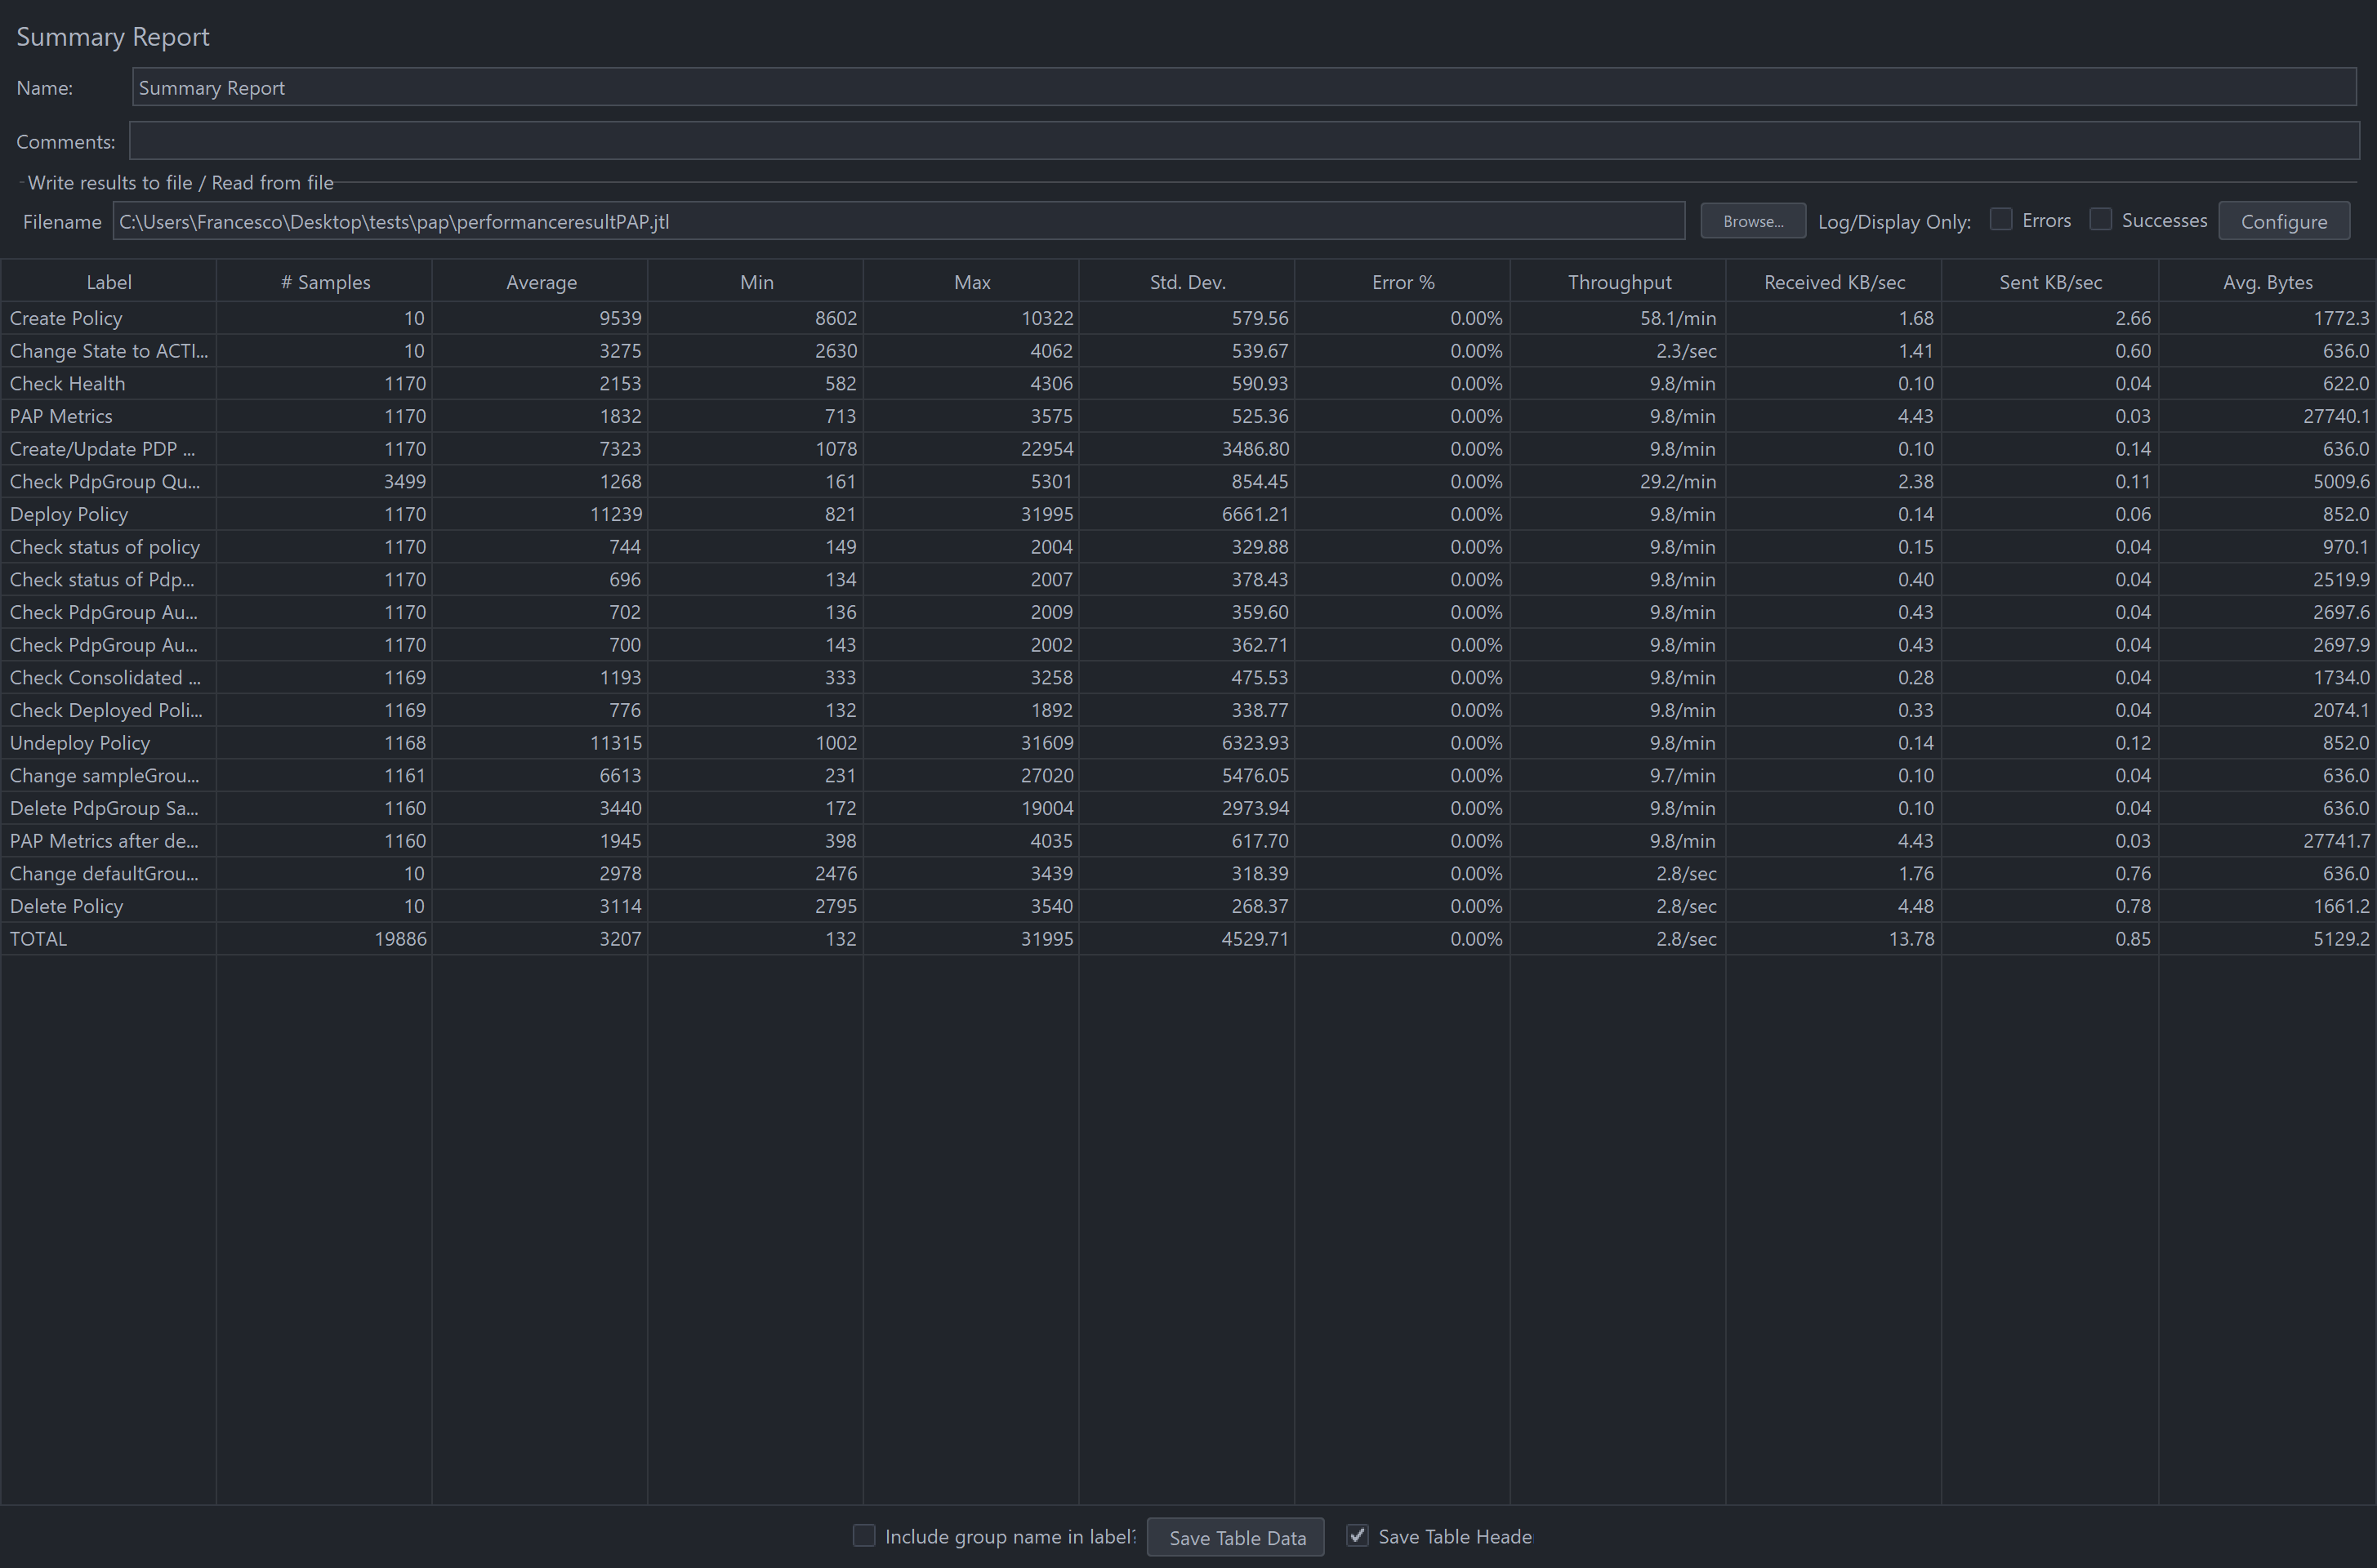Select the Deploy Policy row label

point(108,514)
